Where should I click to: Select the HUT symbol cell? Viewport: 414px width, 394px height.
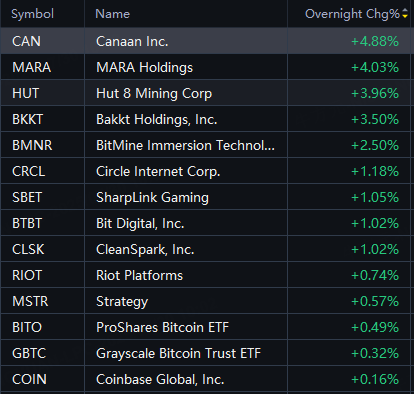click(26, 93)
